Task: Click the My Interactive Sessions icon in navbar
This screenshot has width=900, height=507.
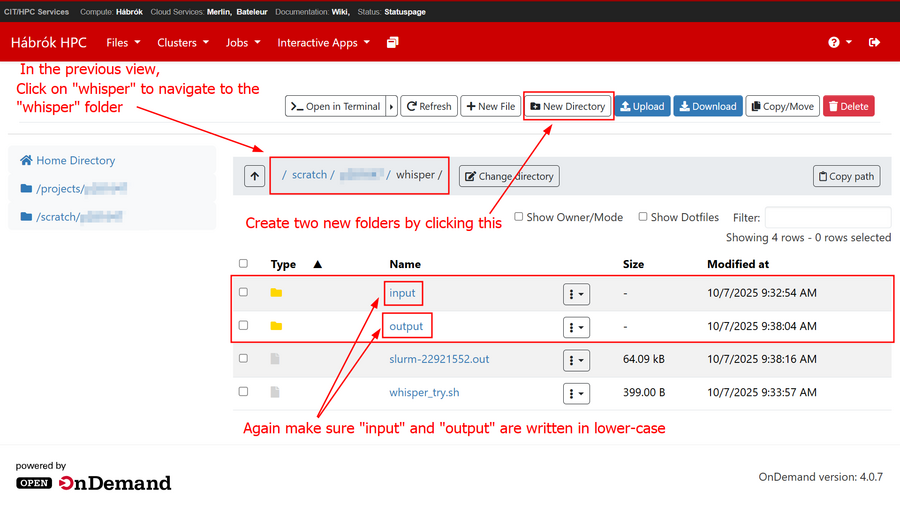Action: [x=393, y=43]
